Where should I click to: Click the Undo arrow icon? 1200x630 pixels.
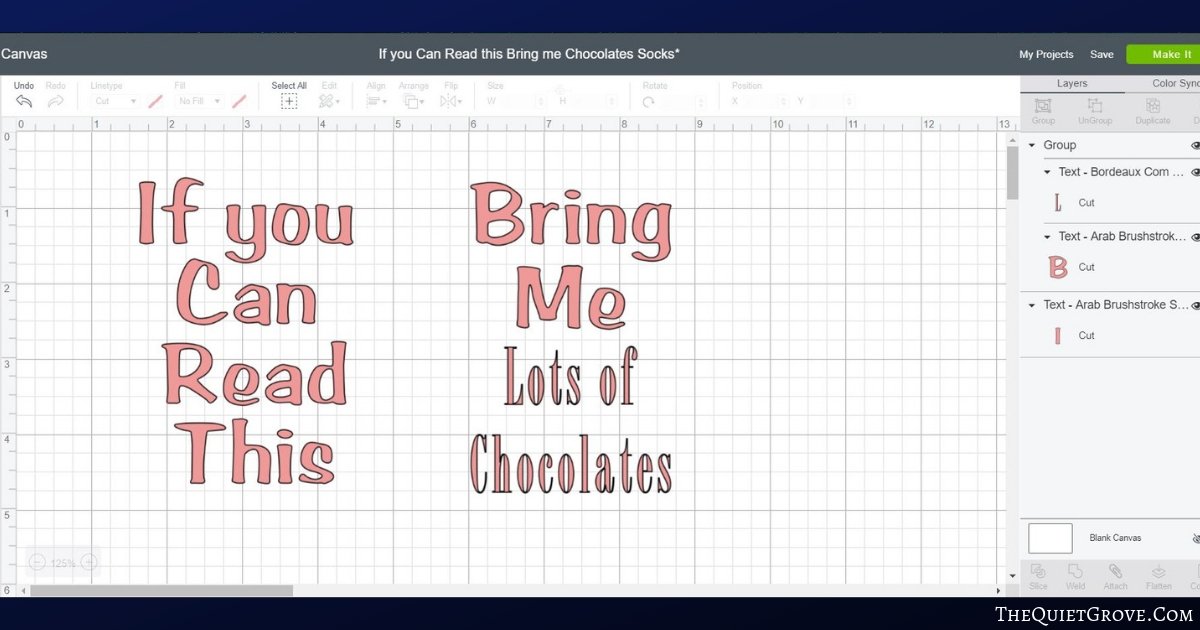coord(24,101)
